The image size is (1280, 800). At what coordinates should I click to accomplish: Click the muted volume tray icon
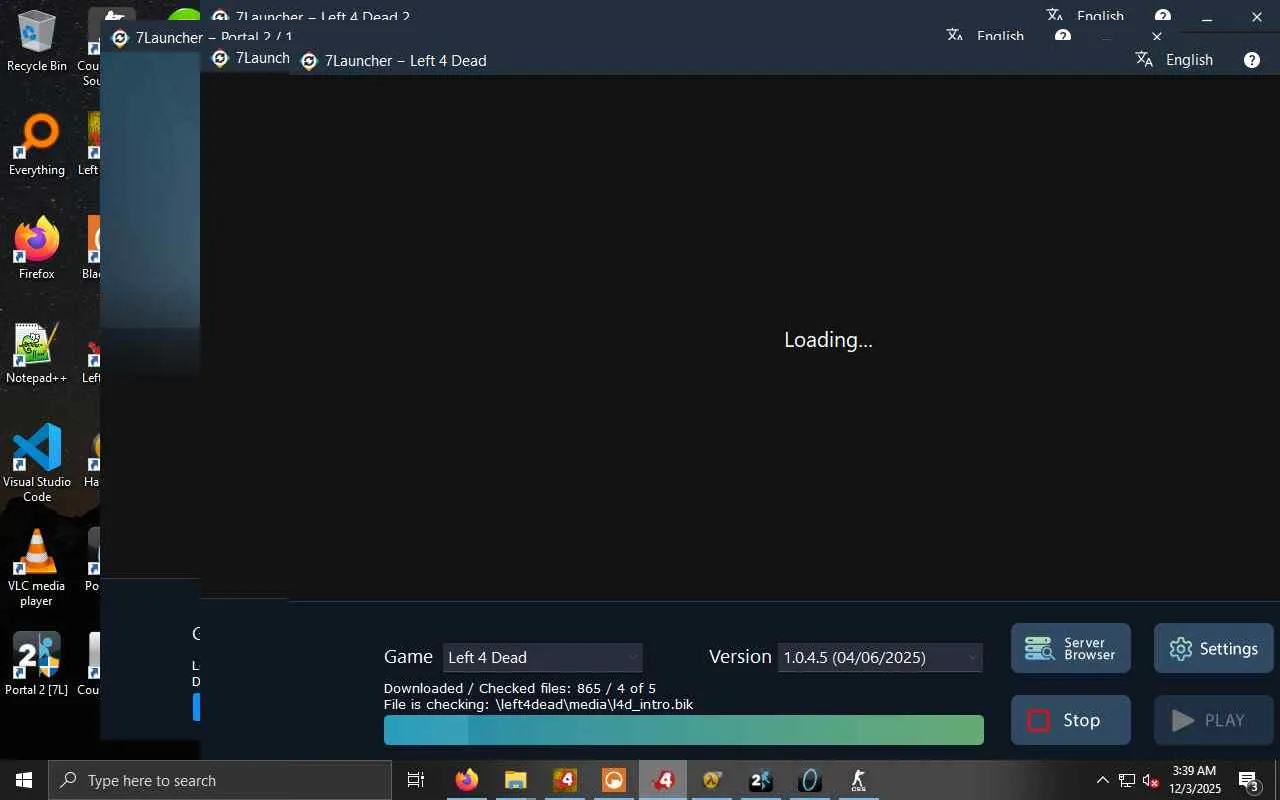(1151, 780)
